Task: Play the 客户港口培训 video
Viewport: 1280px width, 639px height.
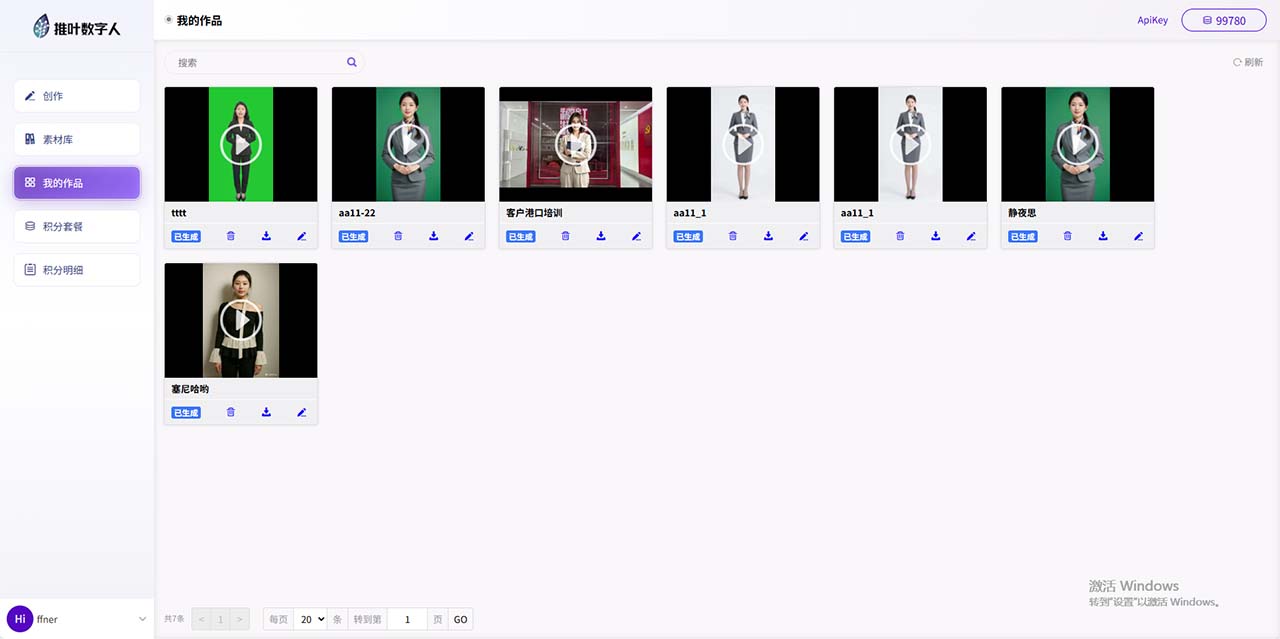Action: 575,145
